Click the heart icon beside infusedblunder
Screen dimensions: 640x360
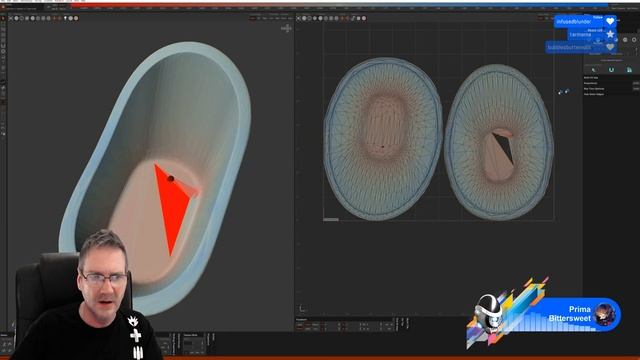(610, 21)
